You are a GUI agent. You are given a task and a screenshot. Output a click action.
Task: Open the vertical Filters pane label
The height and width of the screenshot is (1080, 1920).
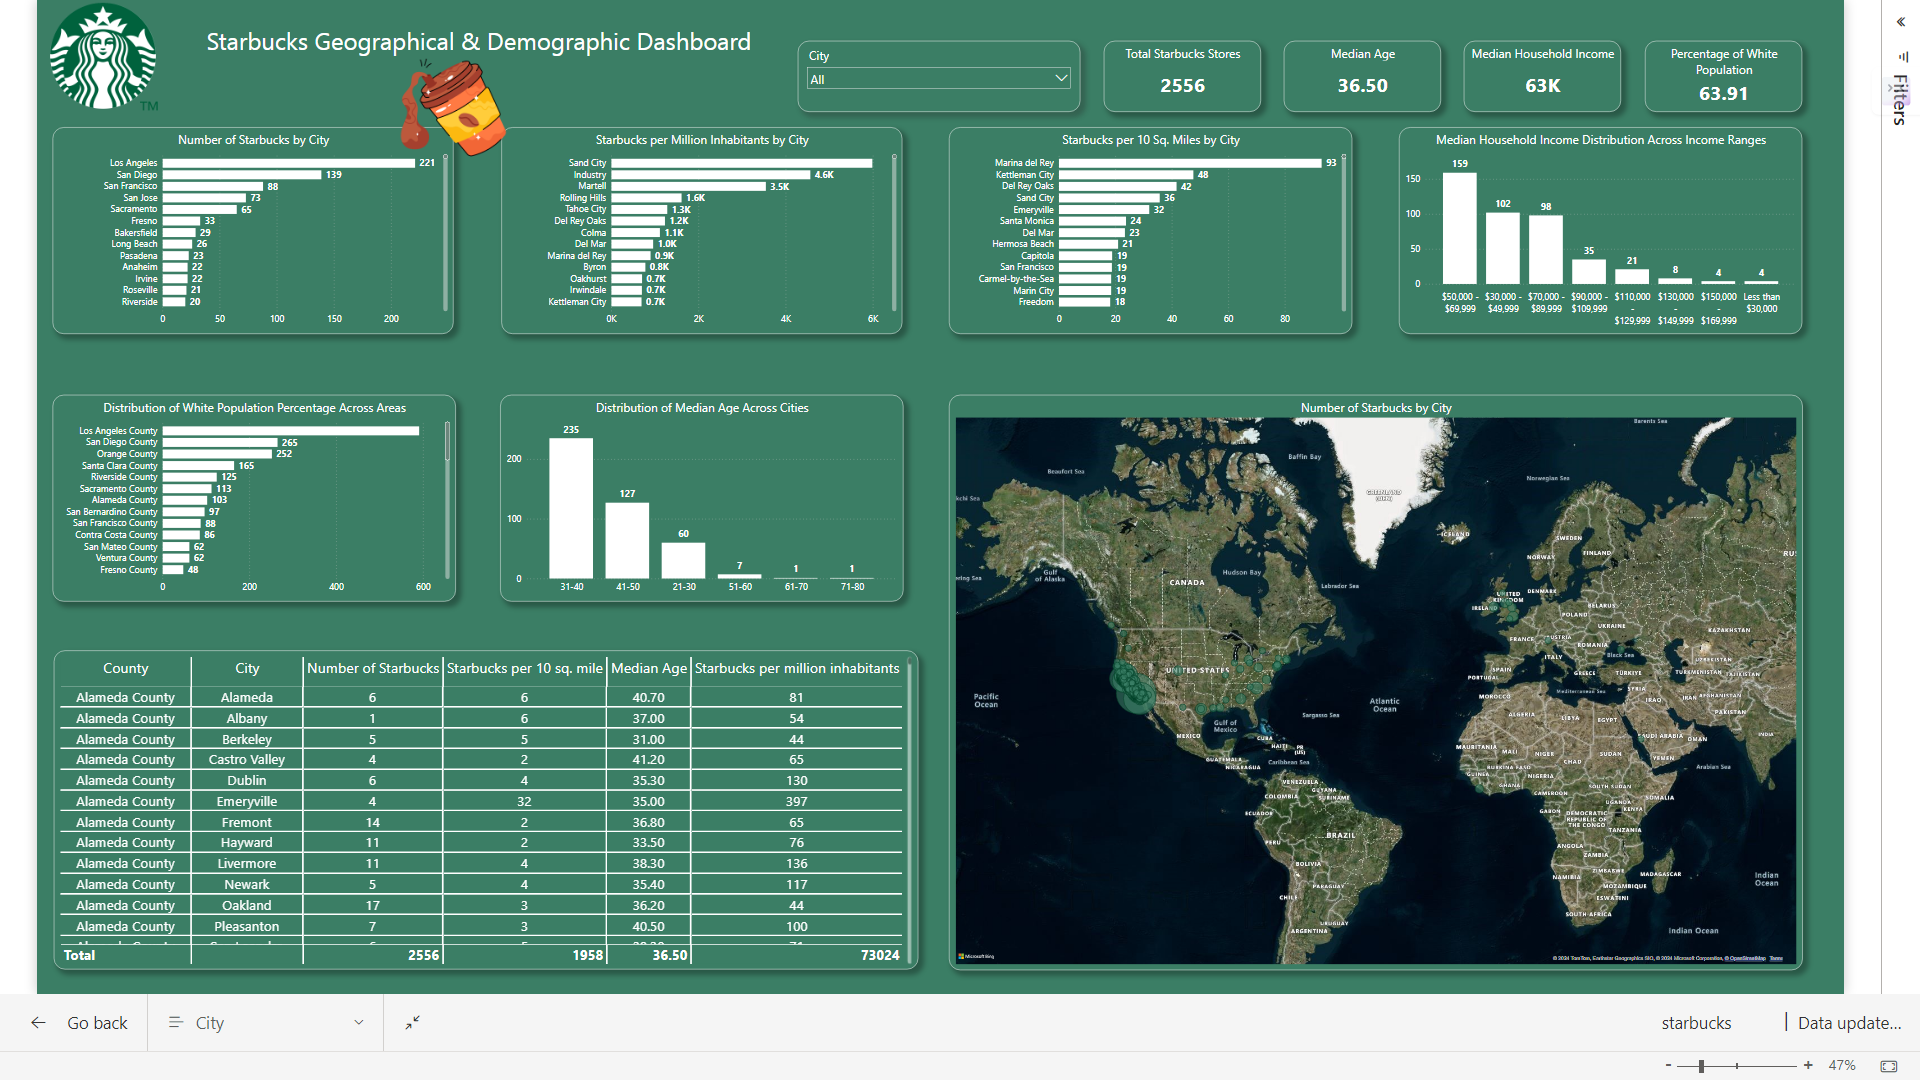(1900, 100)
